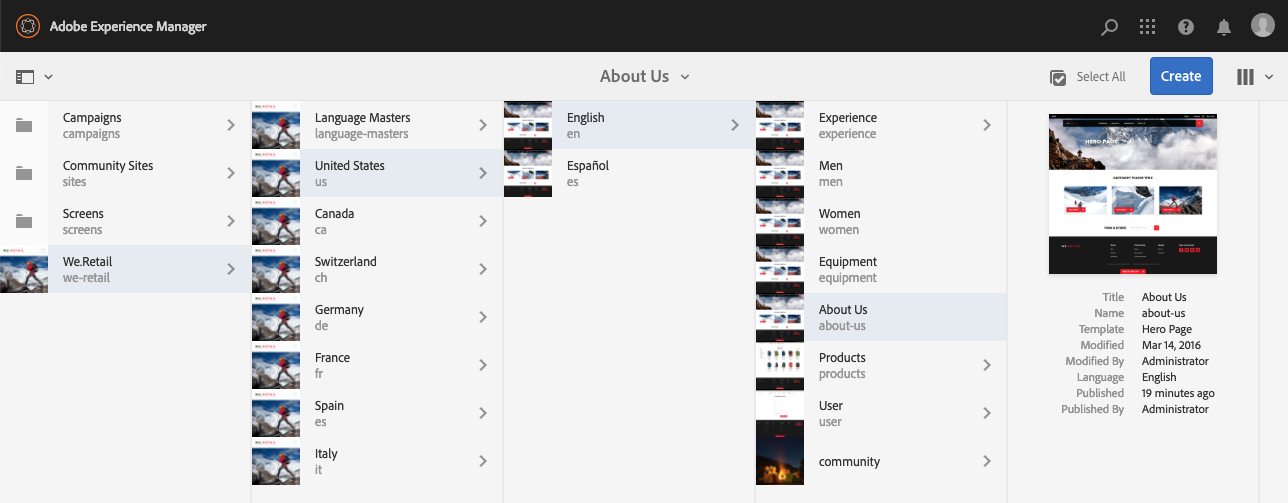Check the Select All checkbox
The width and height of the screenshot is (1288, 503).
tap(1058, 77)
